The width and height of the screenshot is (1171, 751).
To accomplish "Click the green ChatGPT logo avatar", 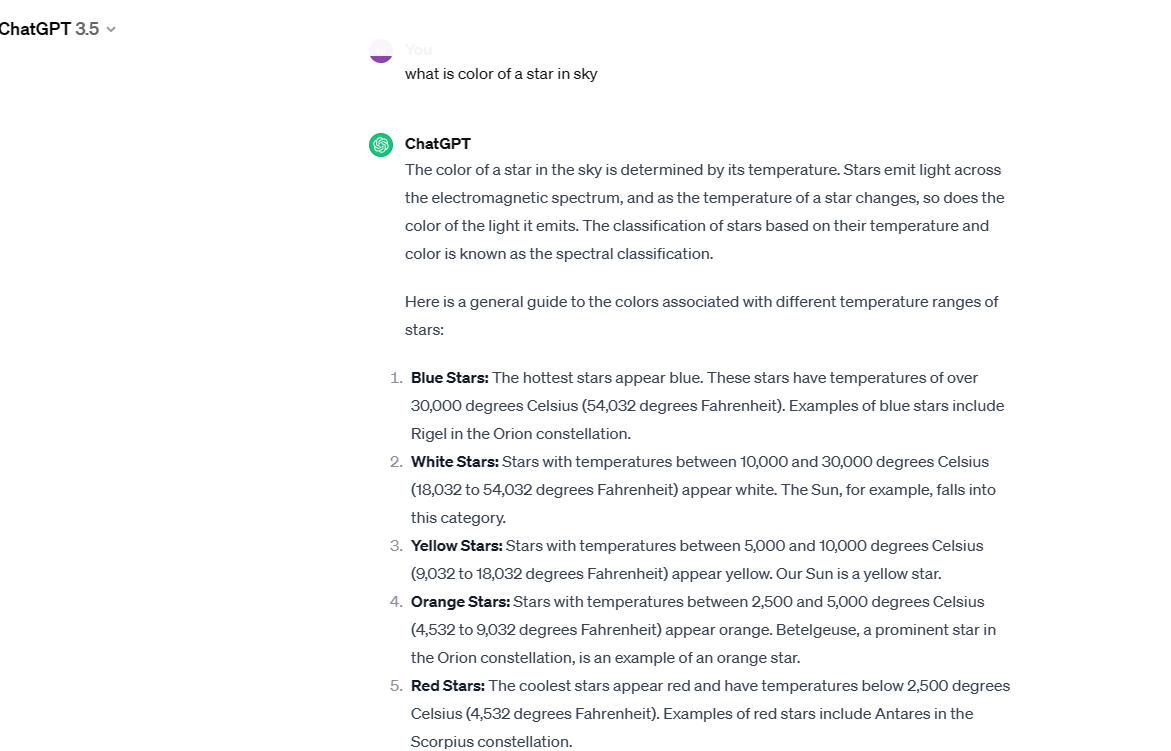I will [381, 145].
